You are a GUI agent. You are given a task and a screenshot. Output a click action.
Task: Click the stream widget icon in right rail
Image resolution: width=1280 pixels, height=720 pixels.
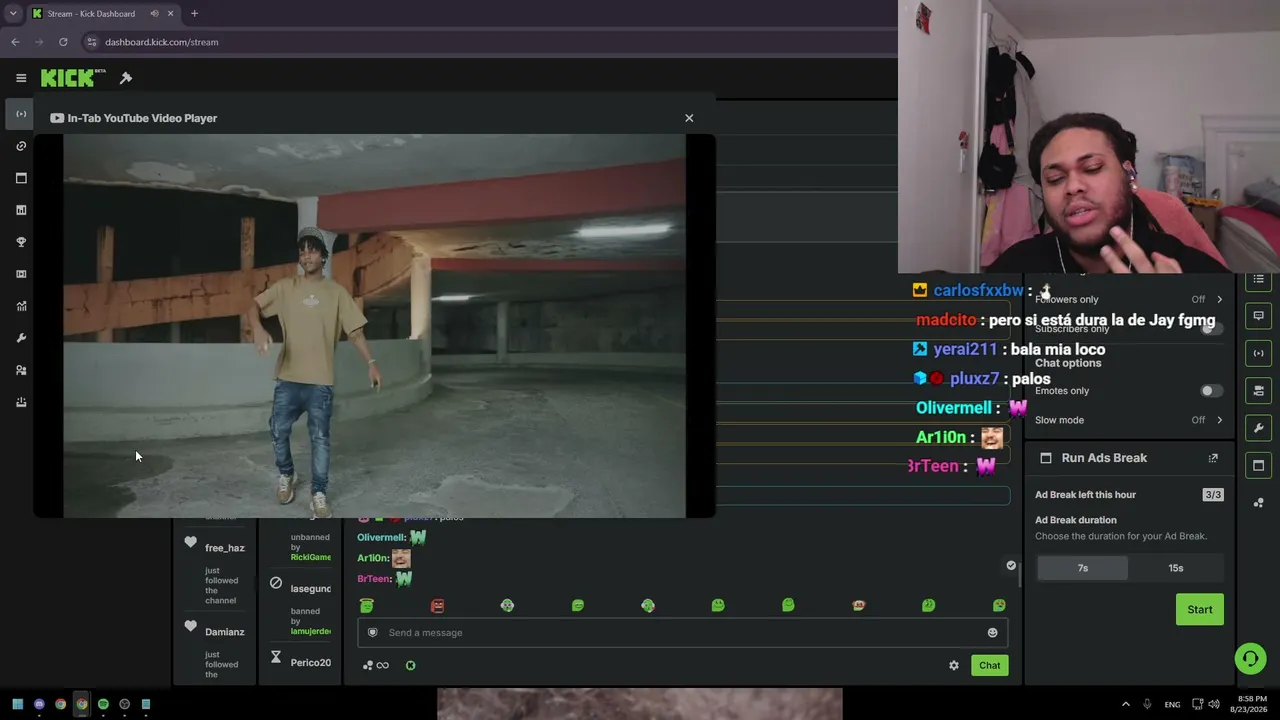pos(1259,353)
